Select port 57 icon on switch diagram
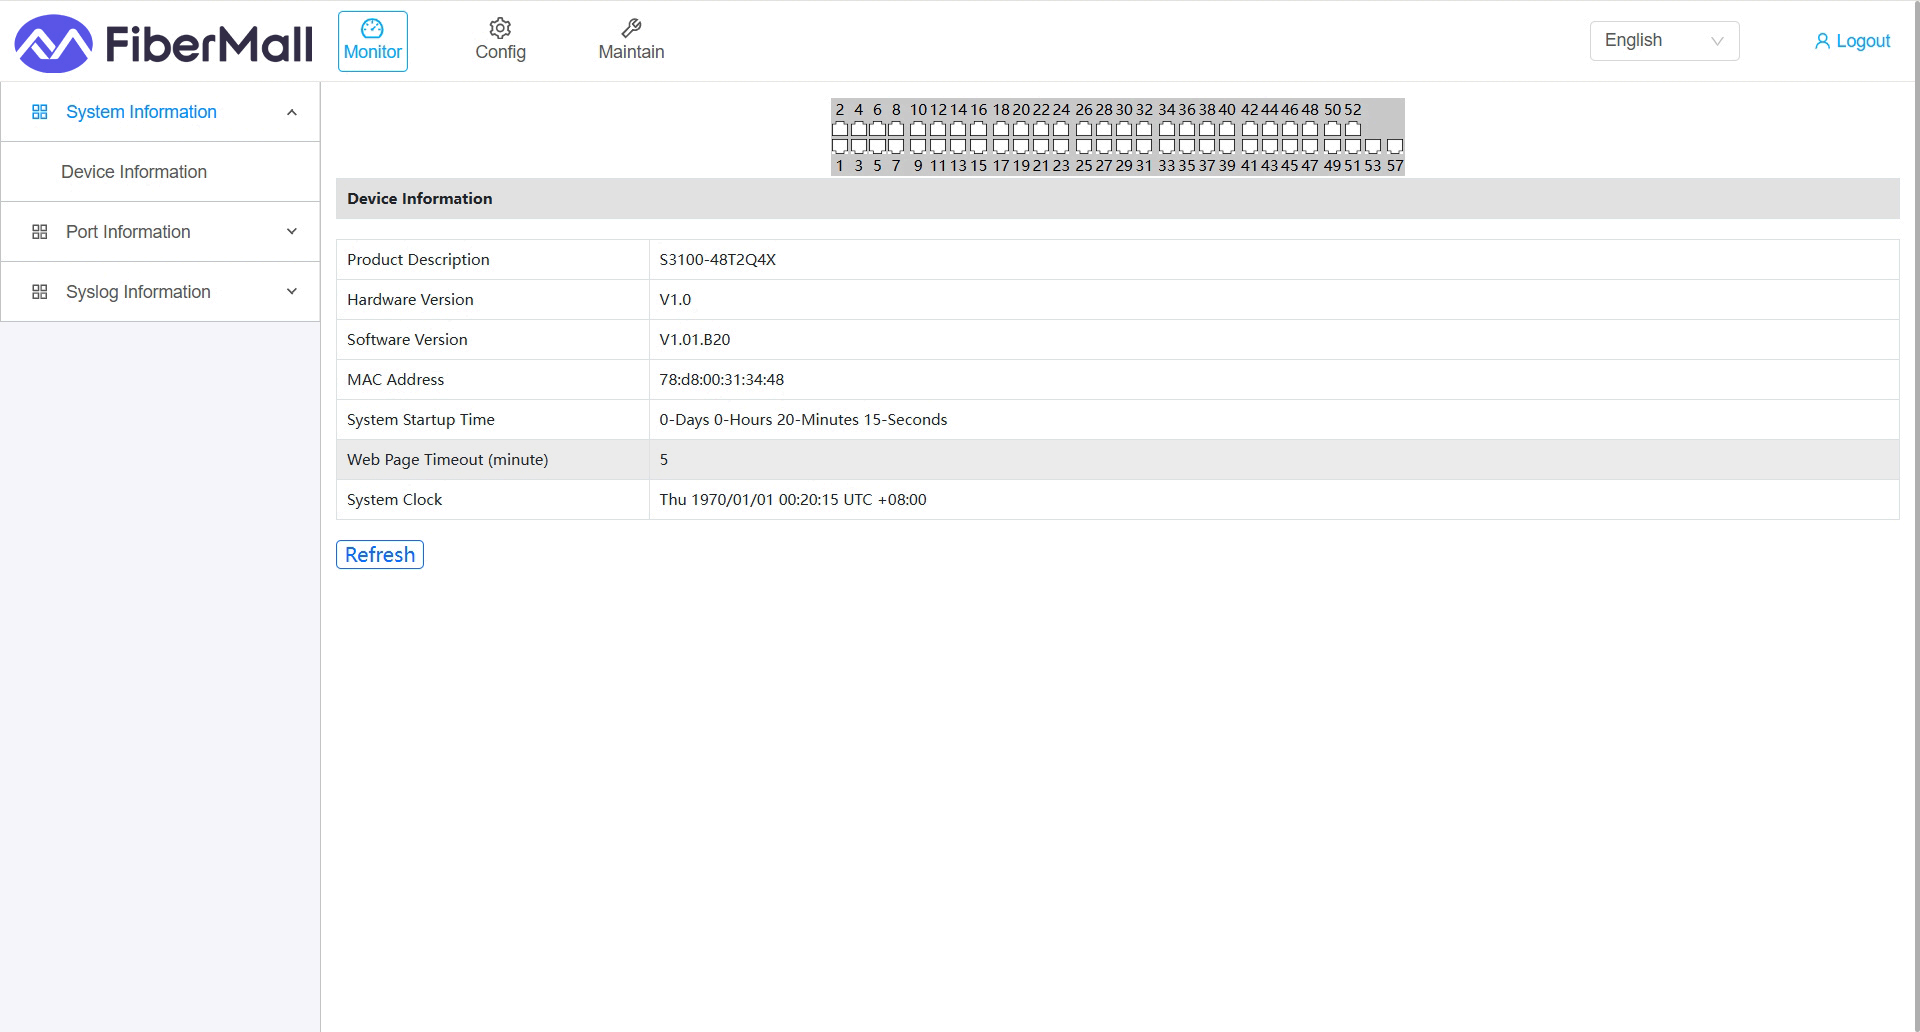 tap(1395, 146)
